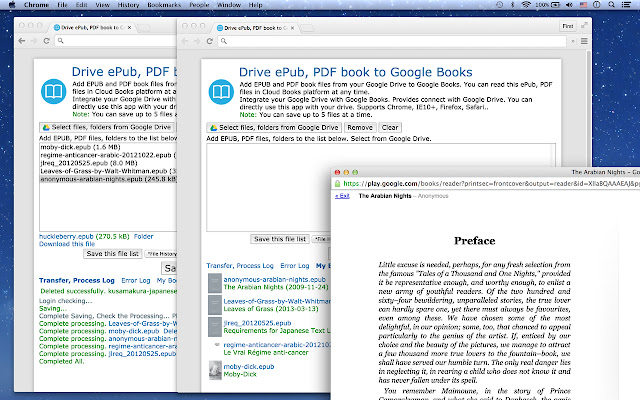Open the moby-dick.epub book cover thumbnail
The height and width of the screenshot is (400, 640).
[215, 371]
